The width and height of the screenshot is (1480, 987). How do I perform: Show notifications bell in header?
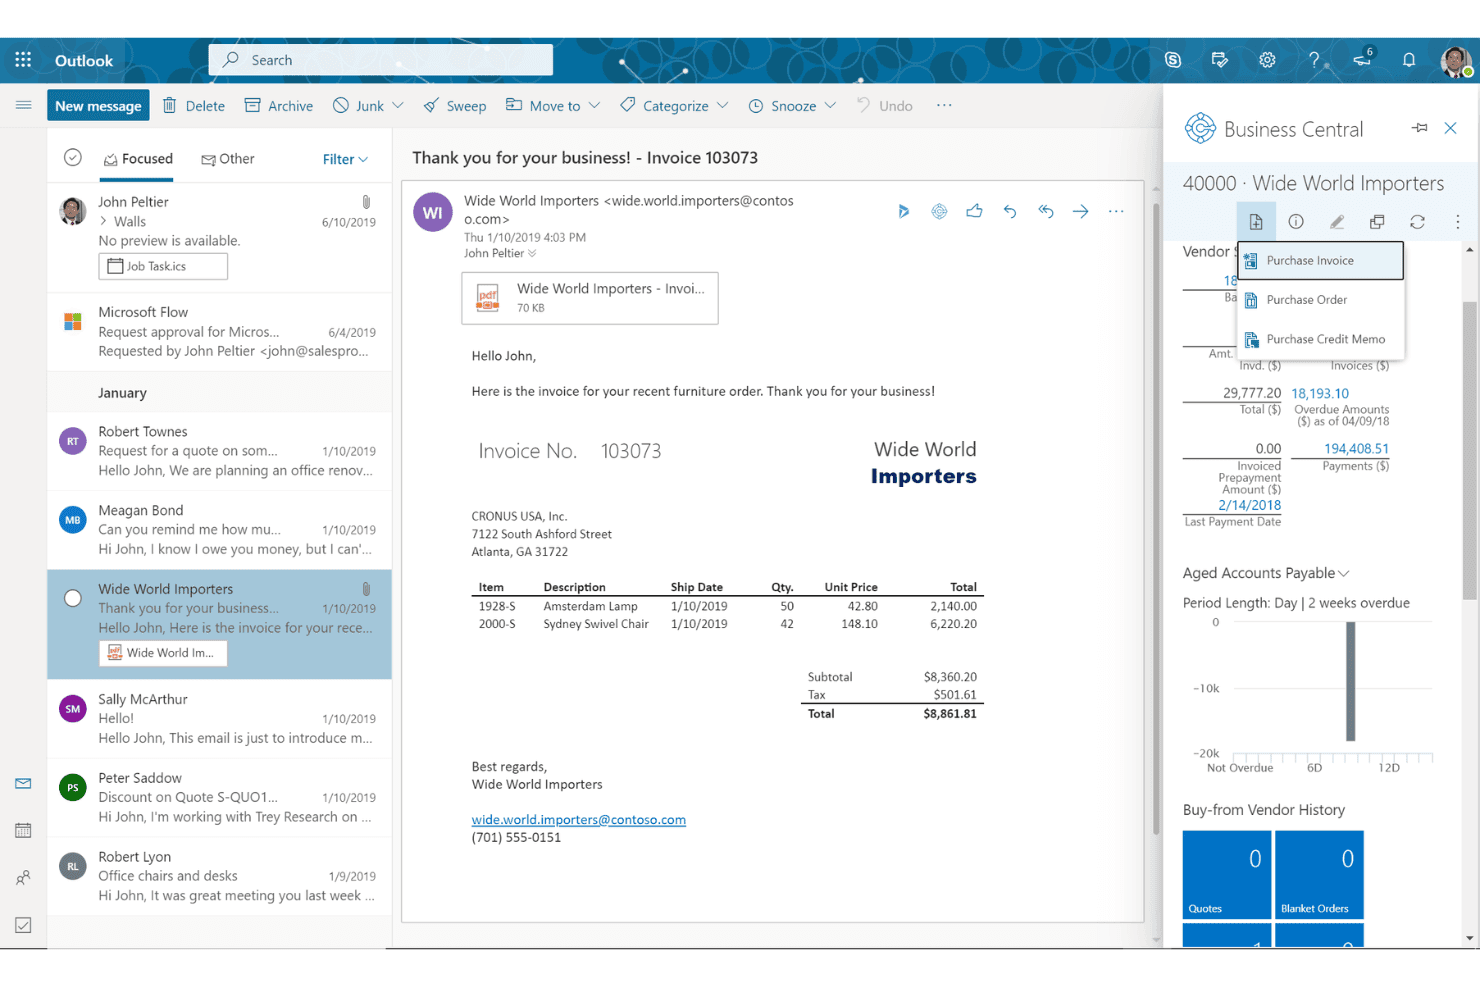(x=1409, y=60)
